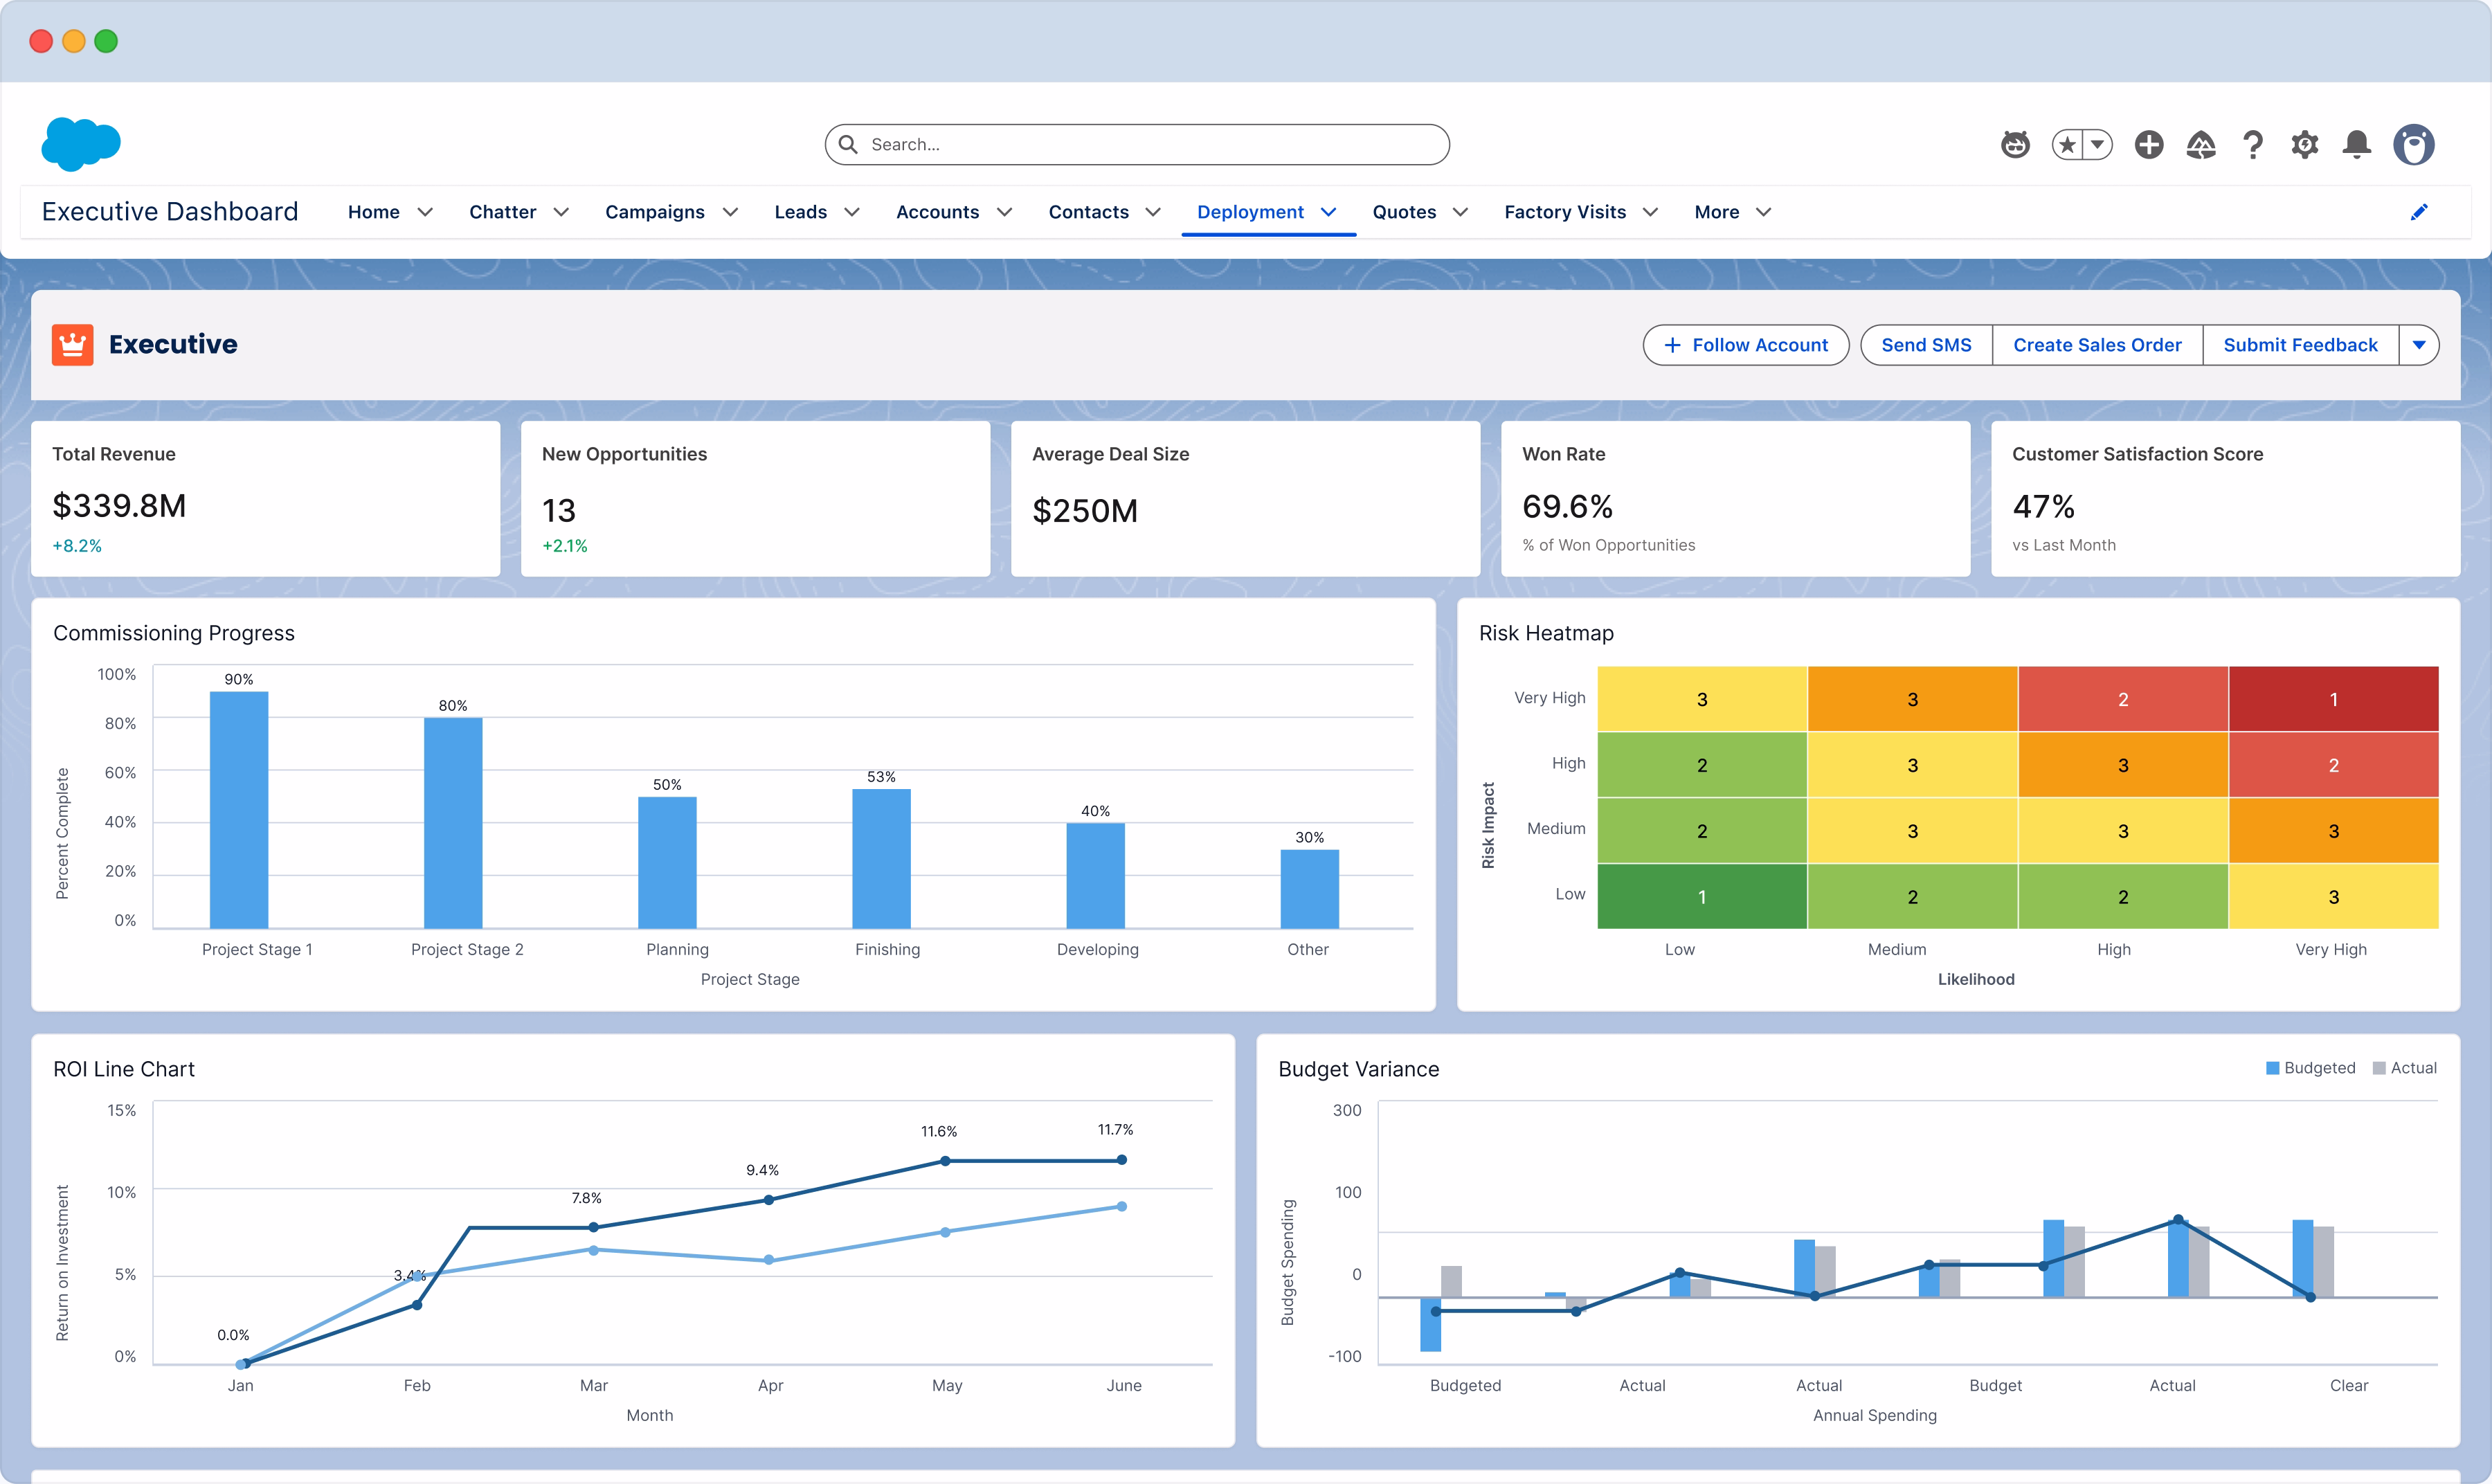Click the Customer Satisfaction 47% value
This screenshot has height=1484, width=2492.
pos(2043,507)
